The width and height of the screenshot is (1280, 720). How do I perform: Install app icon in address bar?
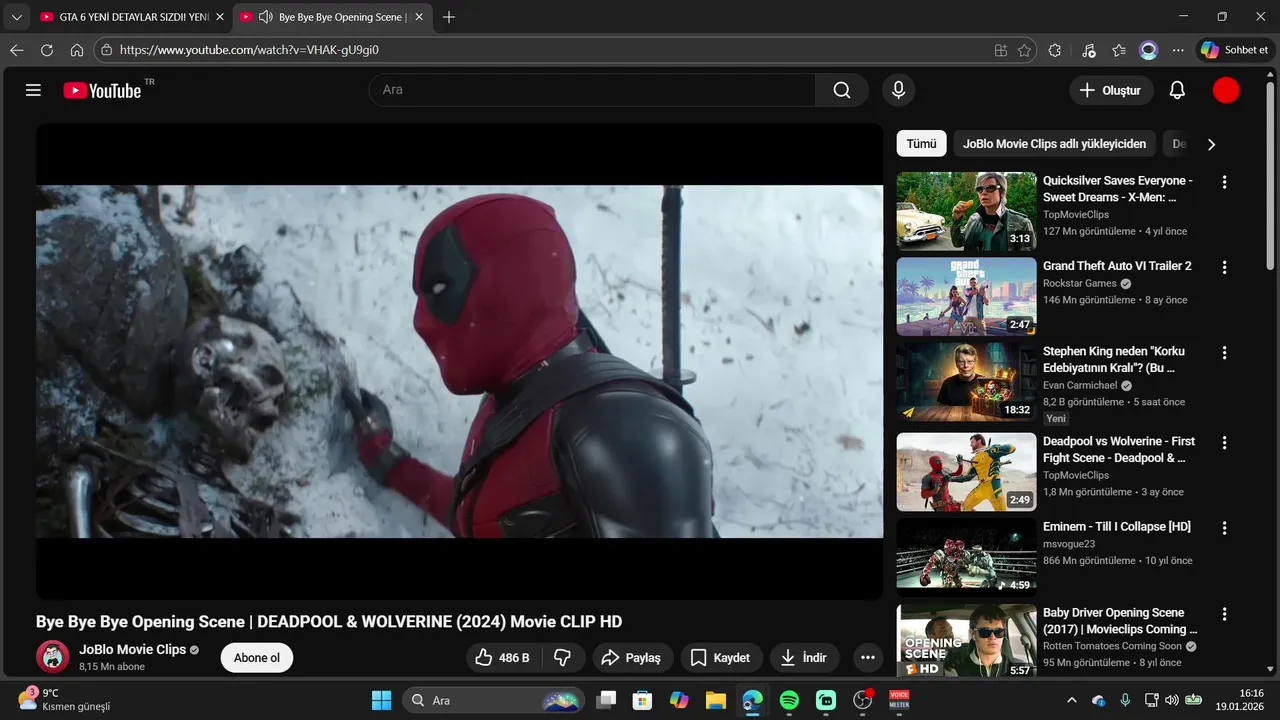1001,50
